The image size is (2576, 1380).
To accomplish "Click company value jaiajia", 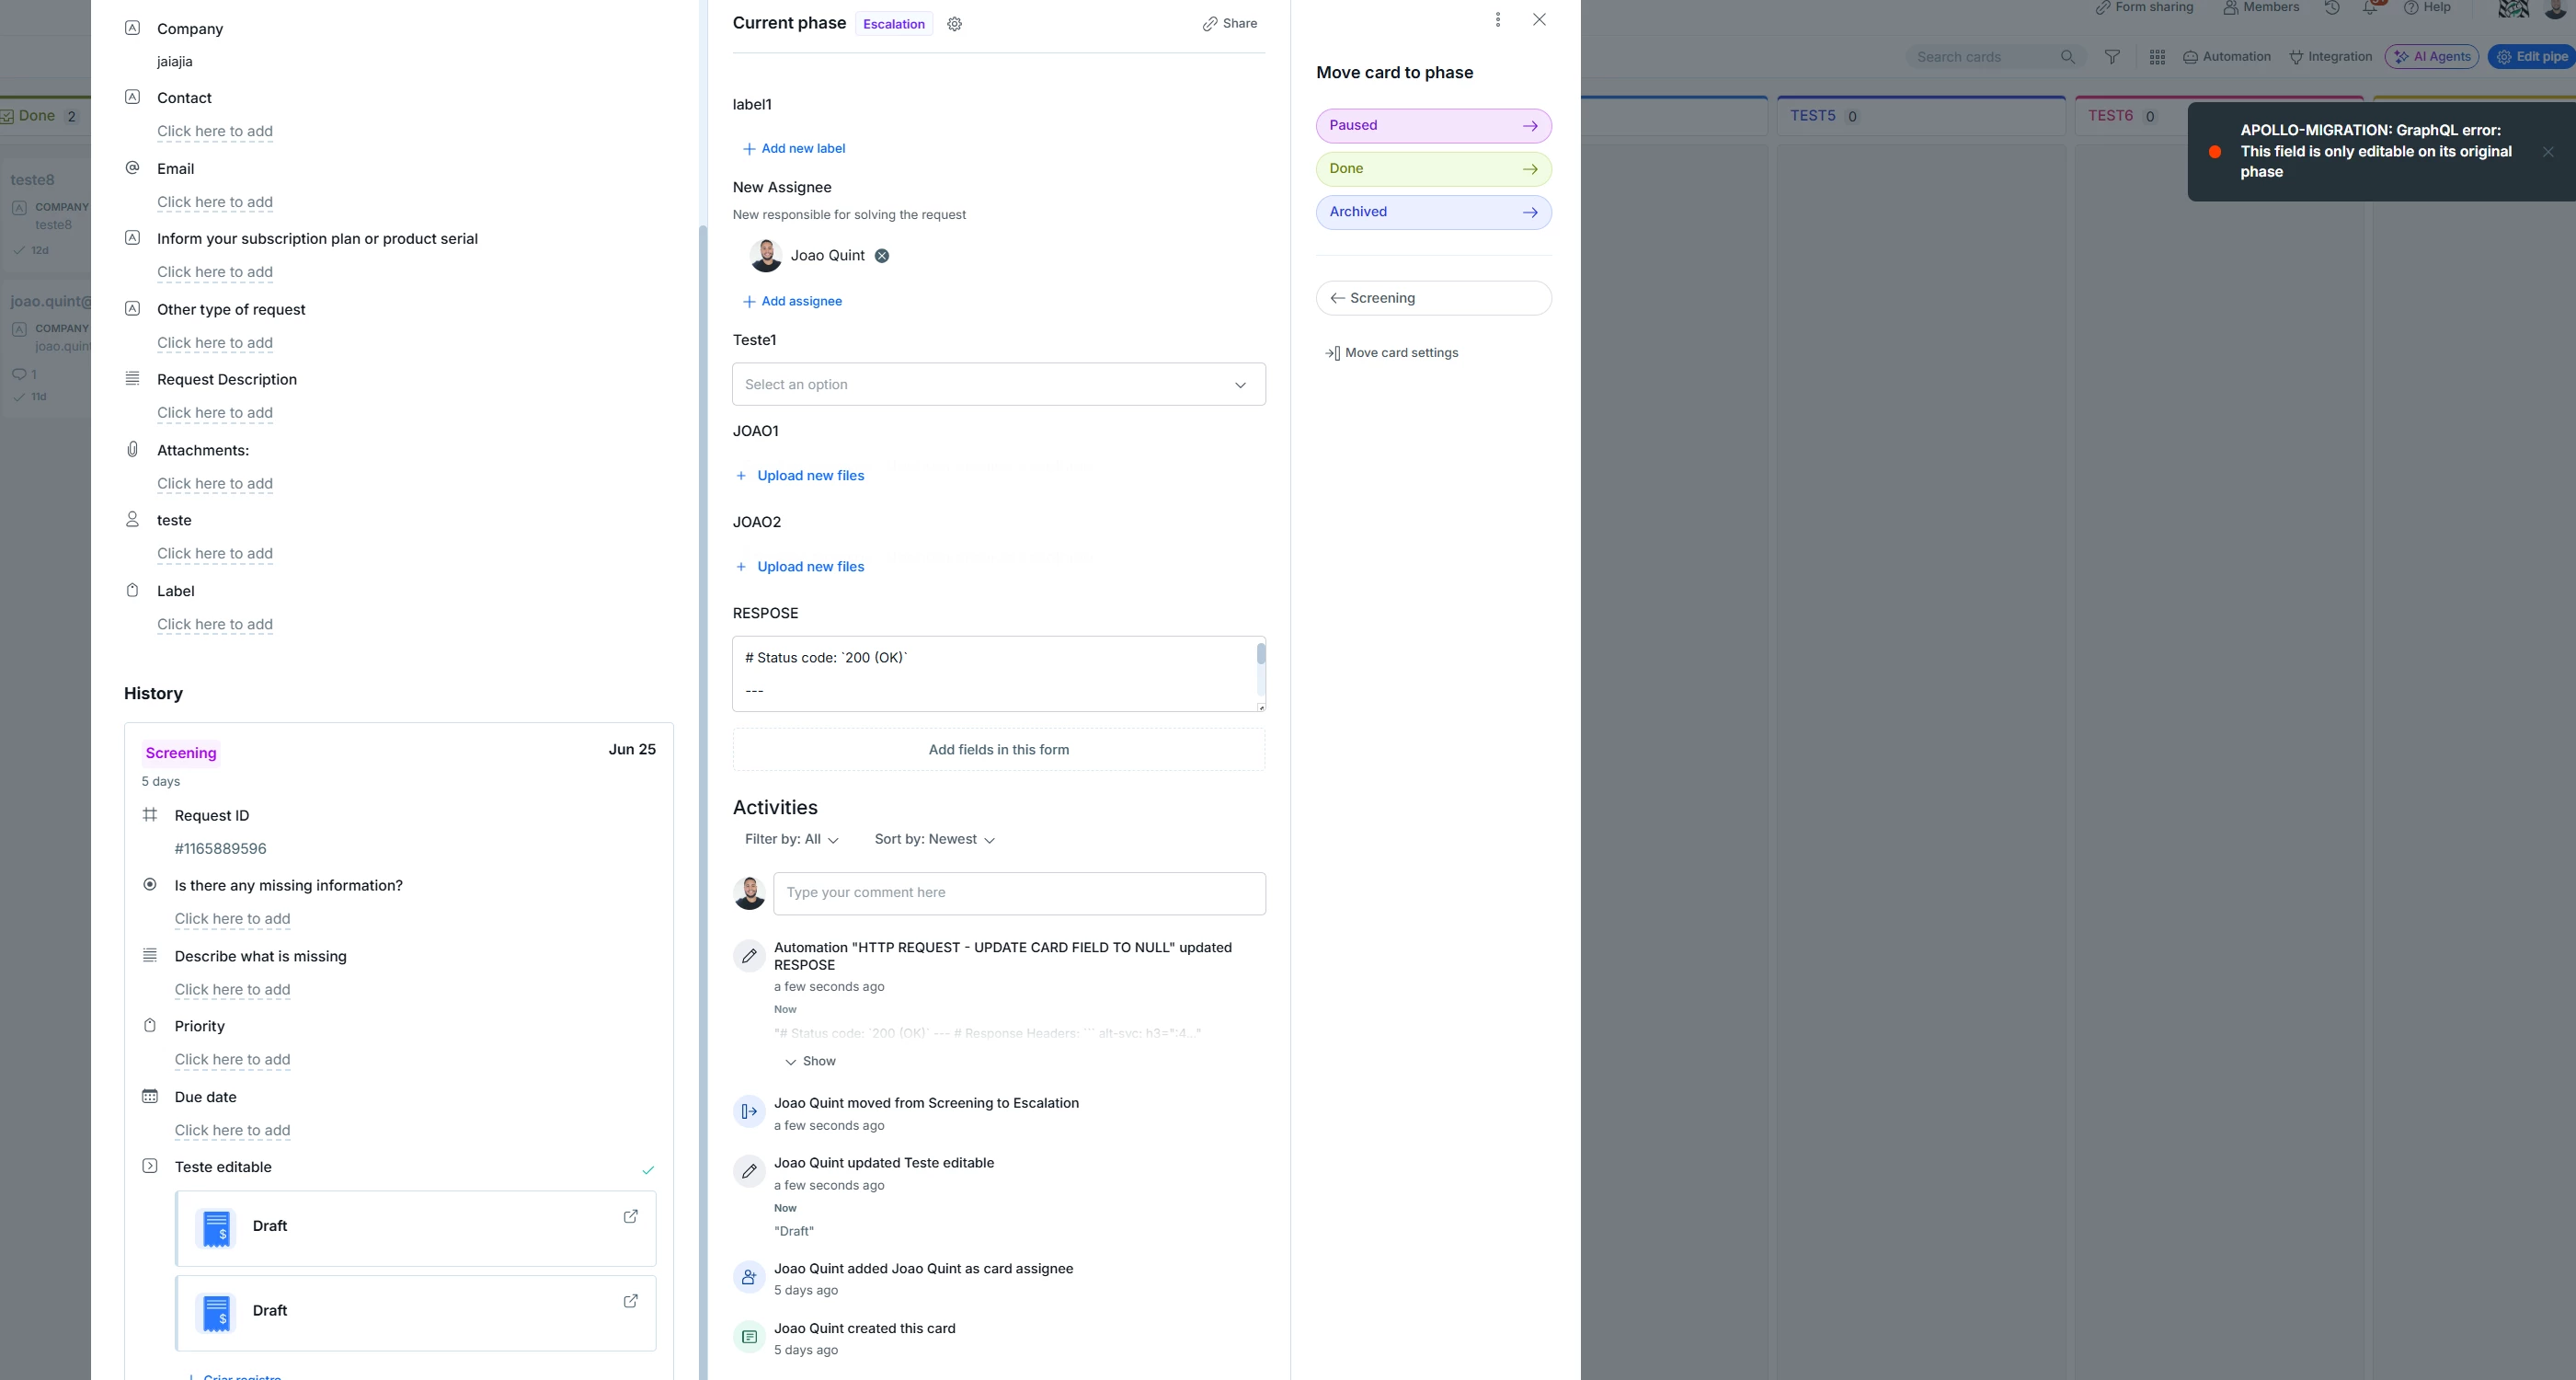I will [175, 62].
